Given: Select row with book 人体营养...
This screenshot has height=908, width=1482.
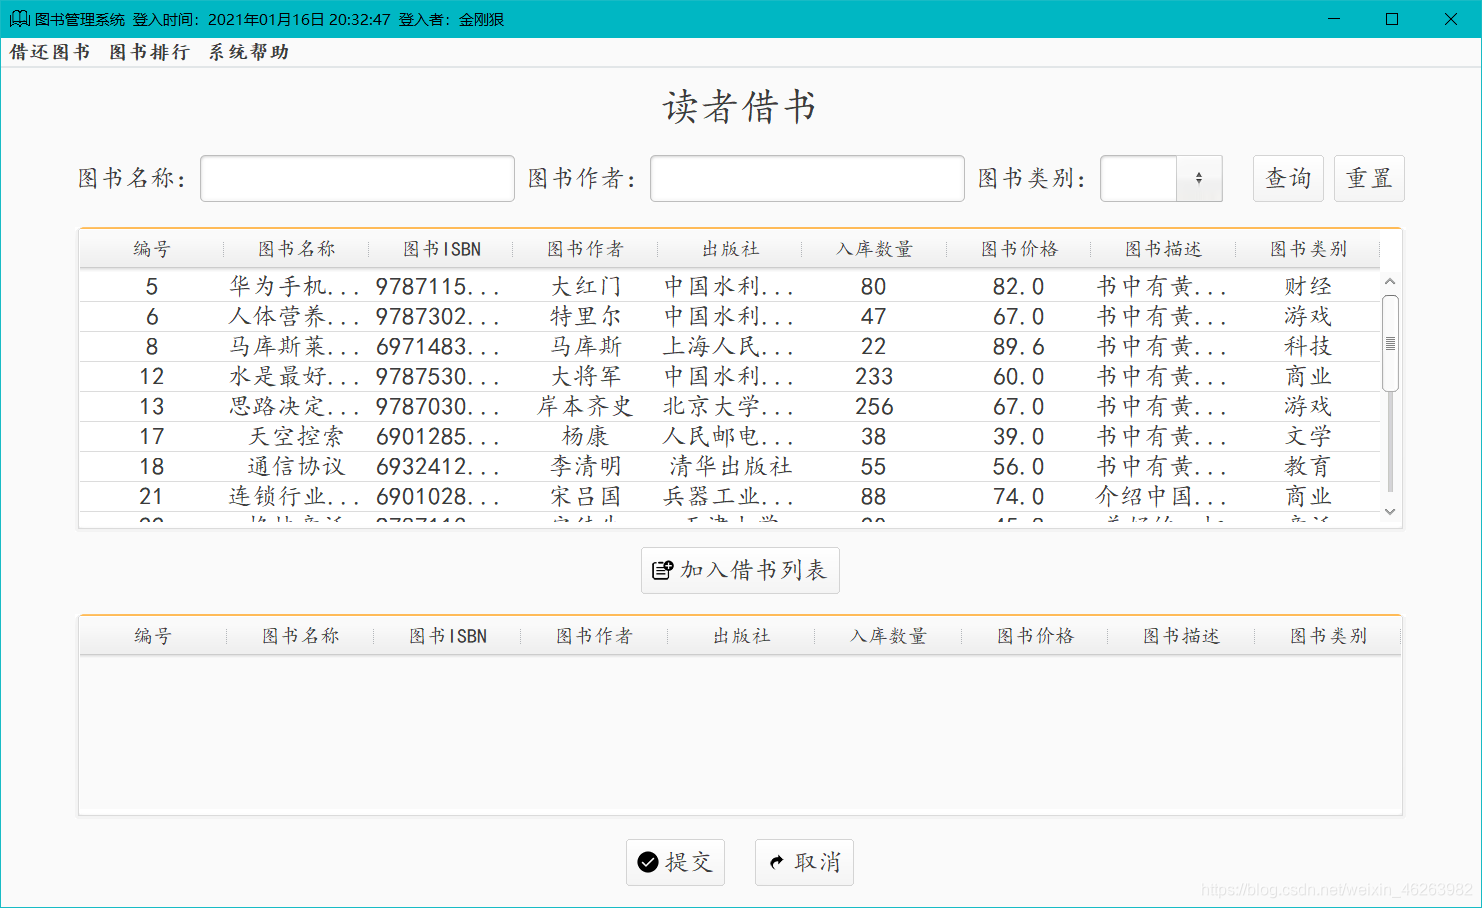Looking at the screenshot, I should [730, 316].
